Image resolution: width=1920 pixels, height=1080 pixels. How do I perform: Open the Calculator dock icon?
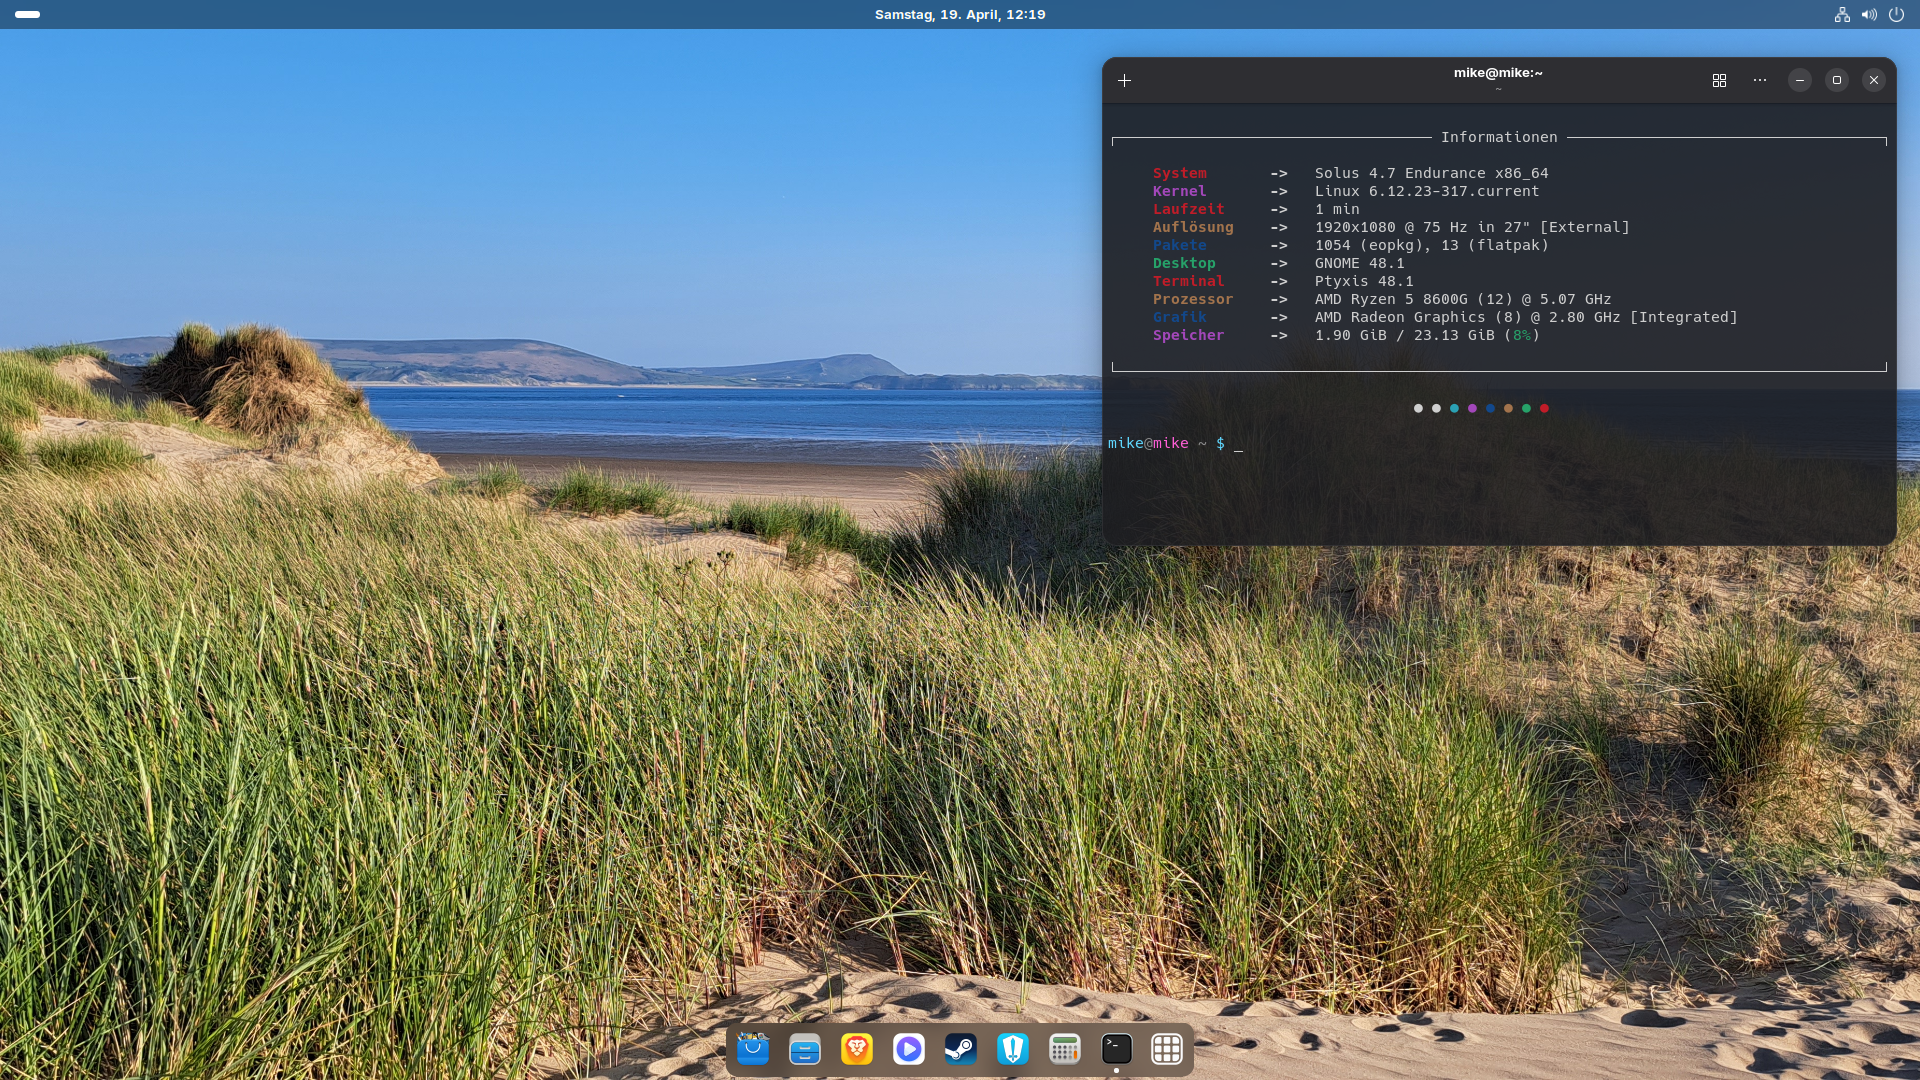[1065, 1049]
